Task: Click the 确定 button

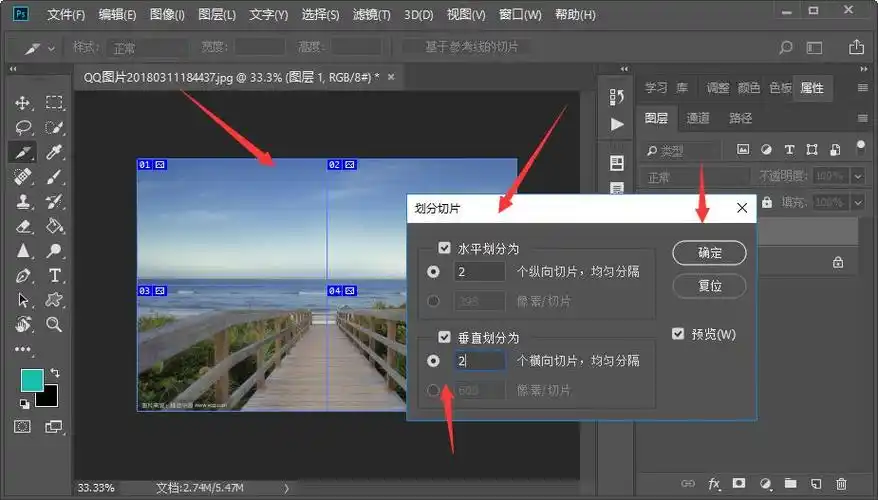Action: pos(709,252)
